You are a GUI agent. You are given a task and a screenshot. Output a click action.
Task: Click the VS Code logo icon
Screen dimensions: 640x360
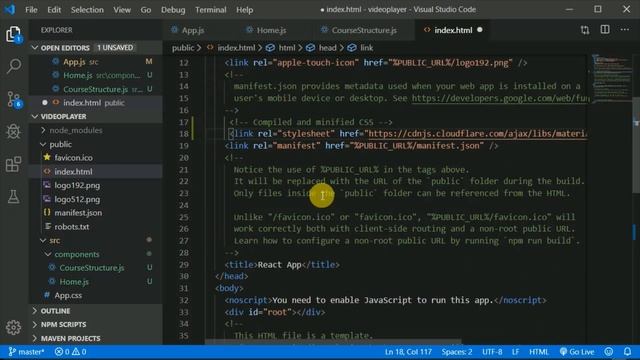[x=9, y=9]
